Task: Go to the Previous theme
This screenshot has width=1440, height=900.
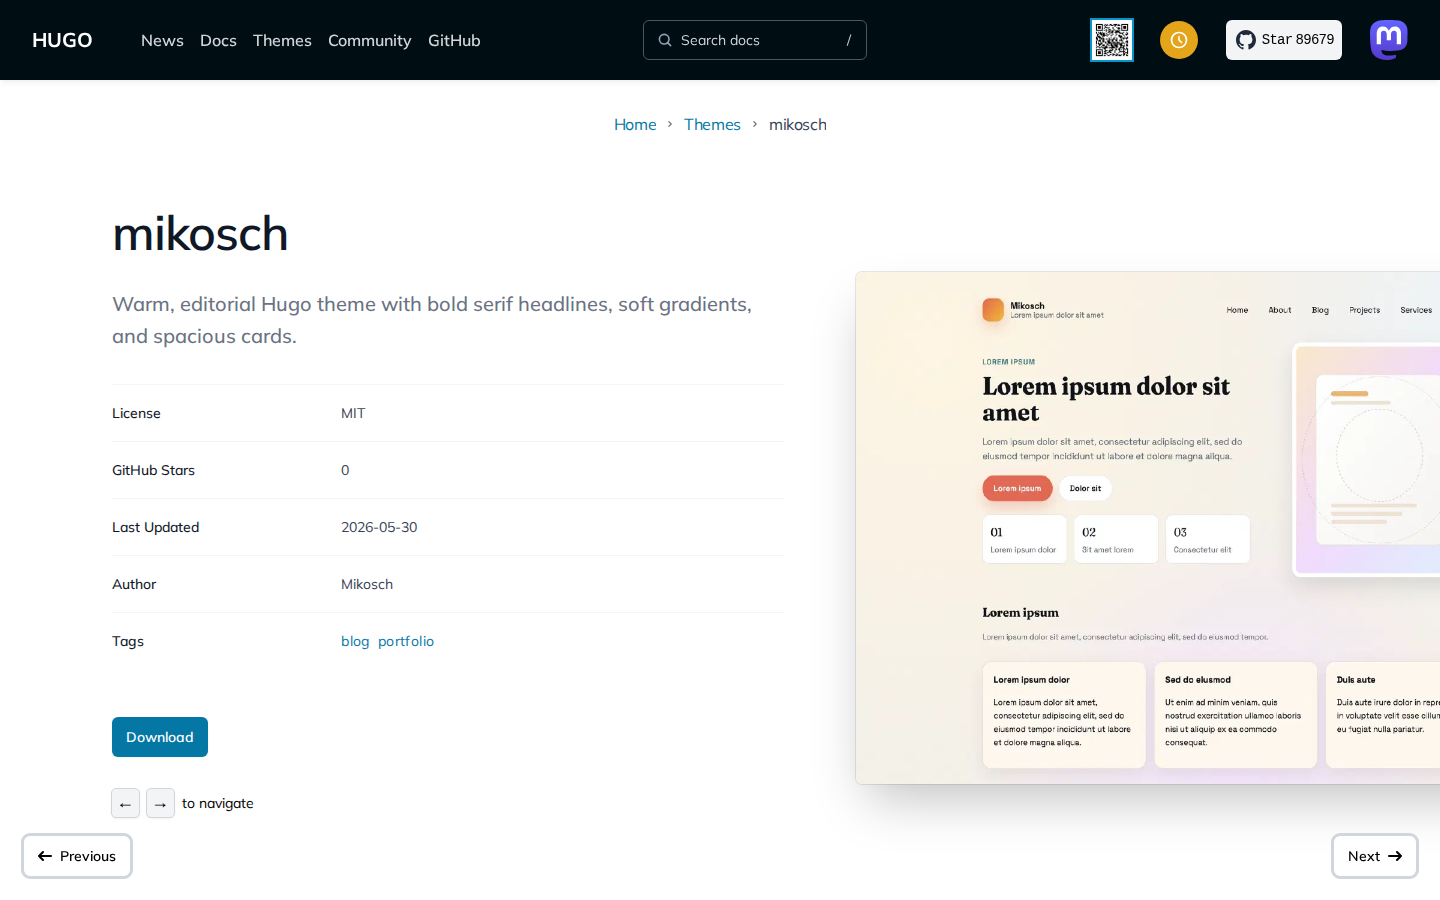Action: pyautogui.click(x=77, y=856)
